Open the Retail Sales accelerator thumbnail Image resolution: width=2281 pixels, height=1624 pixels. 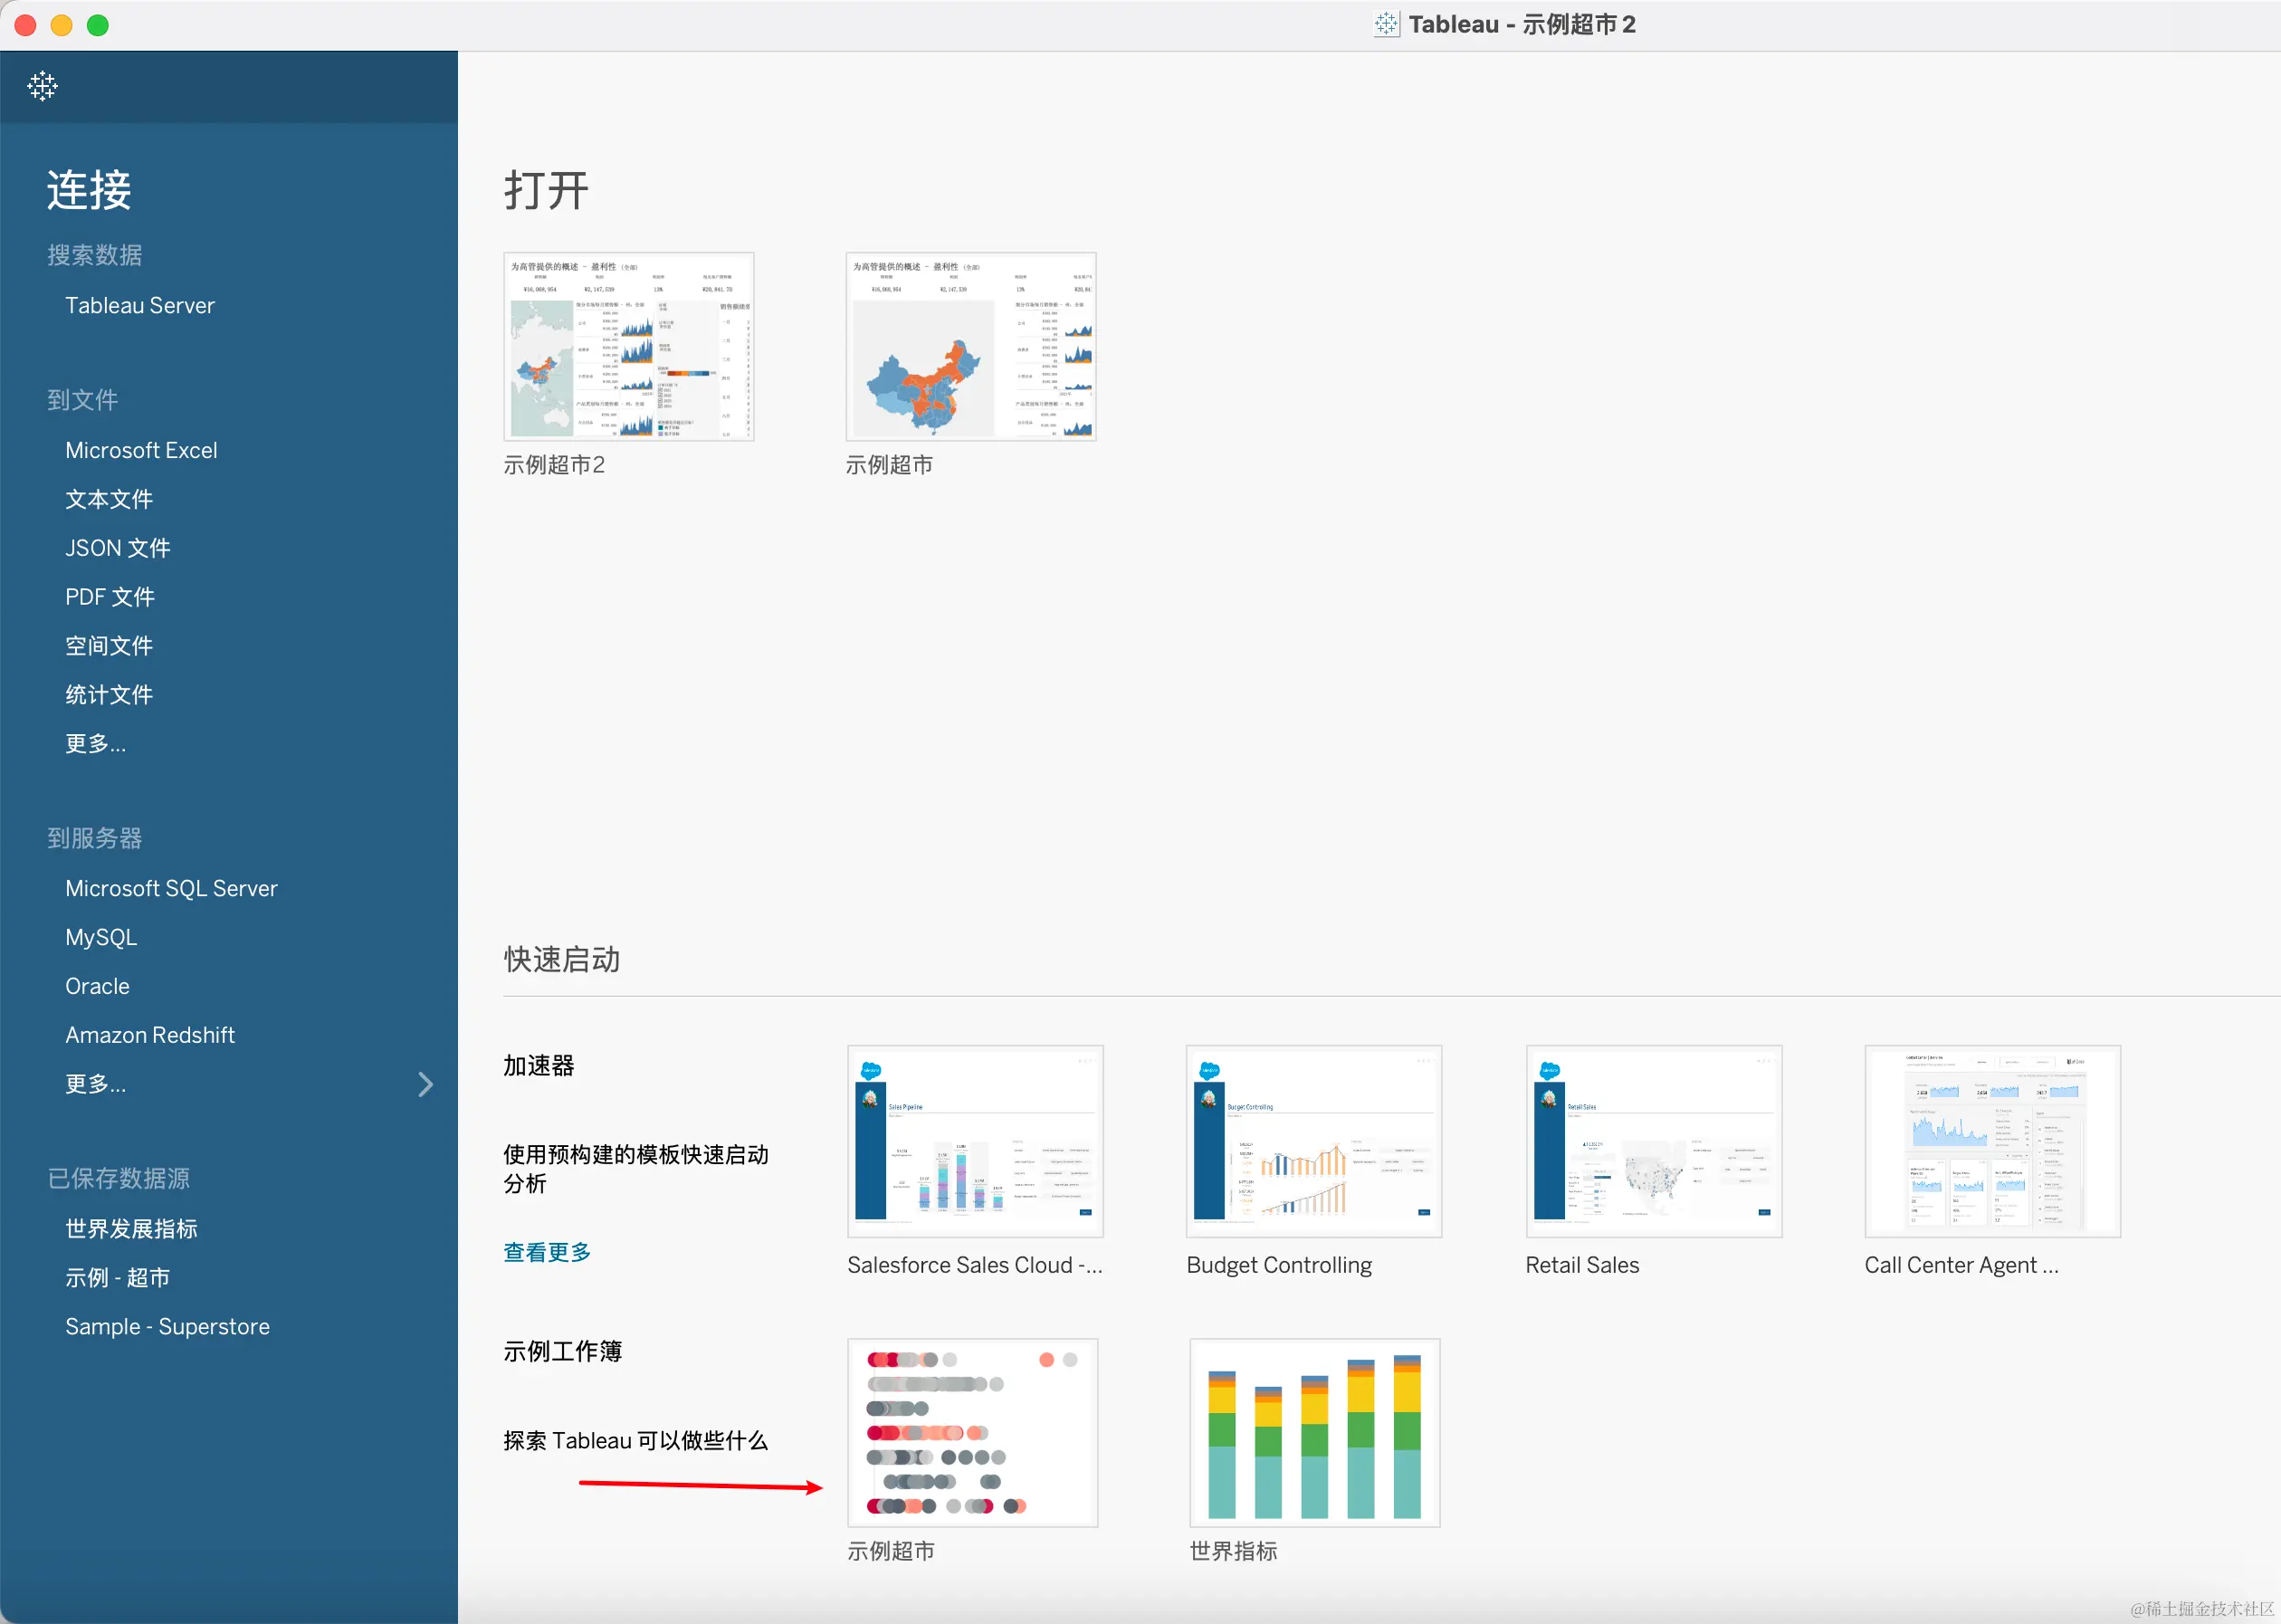pyautogui.click(x=1653, y=1141)
